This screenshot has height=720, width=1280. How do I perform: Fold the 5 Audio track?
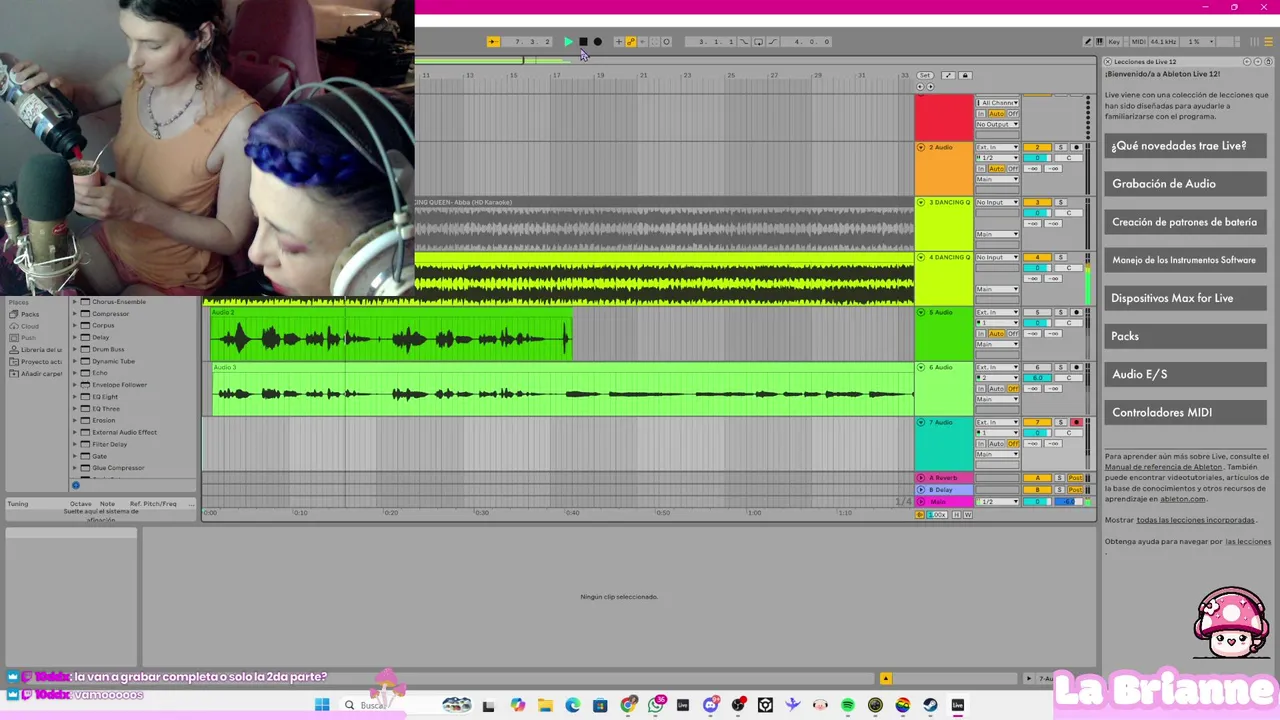point(921,312)
